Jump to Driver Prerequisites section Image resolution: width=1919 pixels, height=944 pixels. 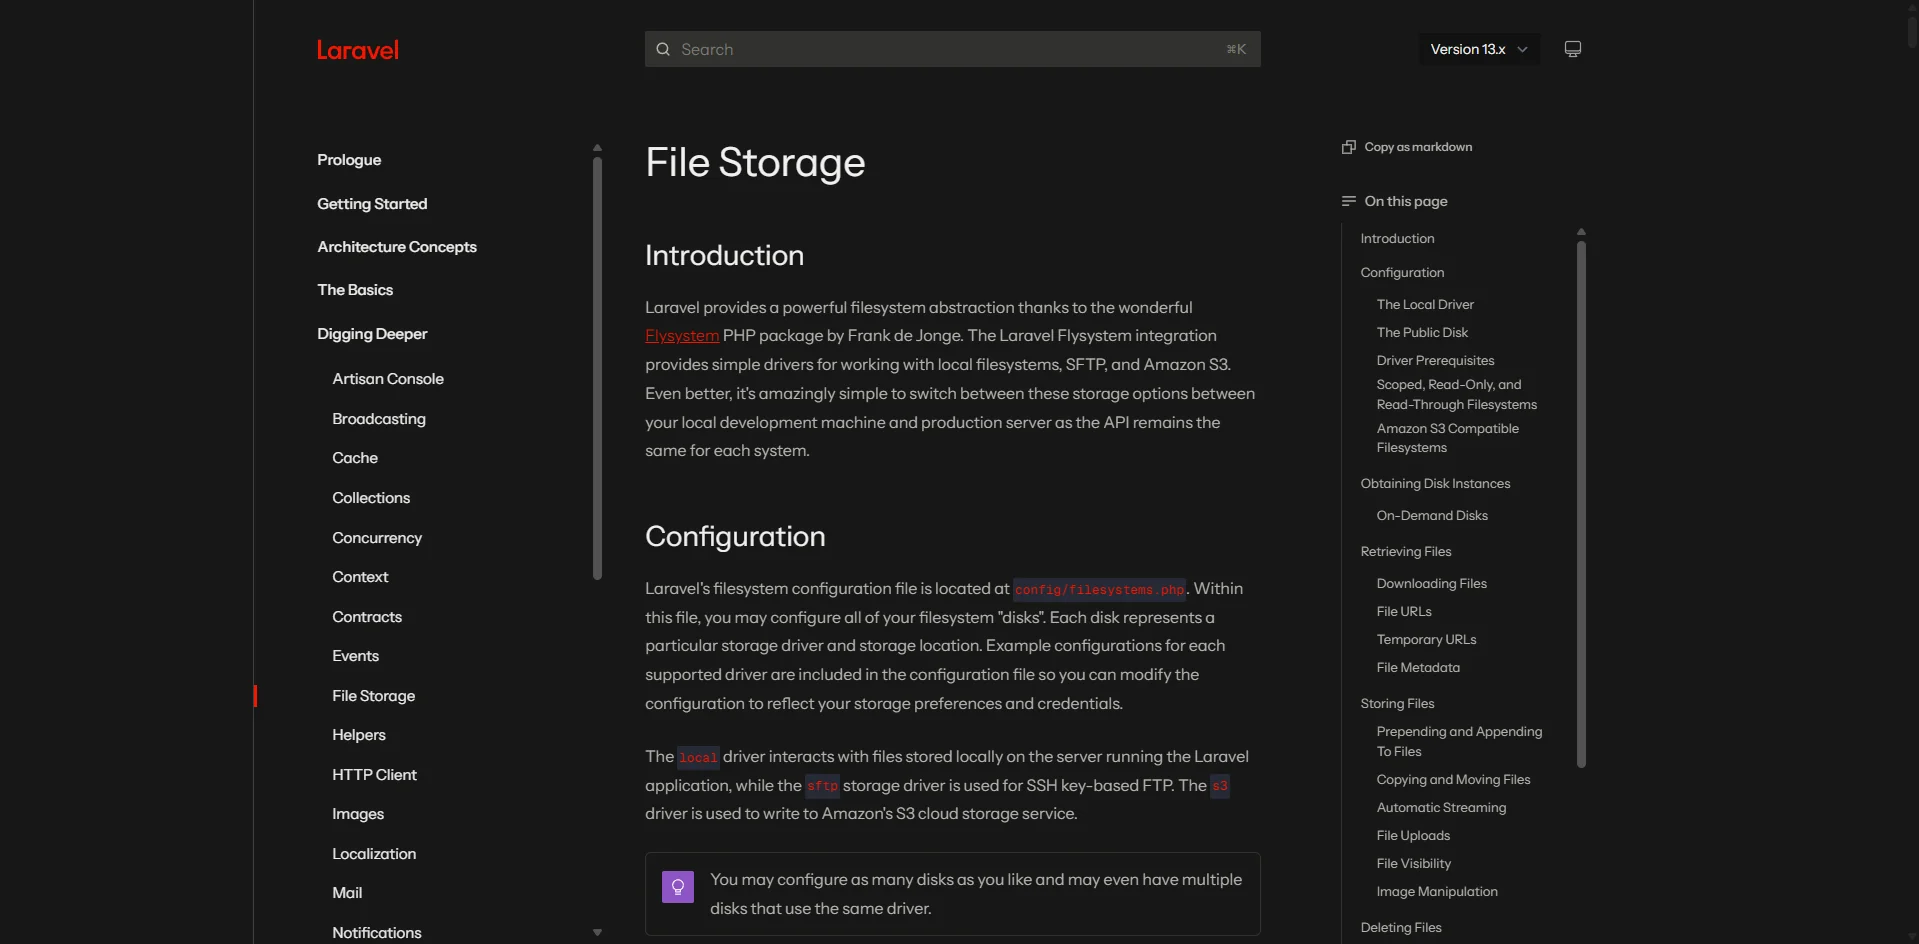coord(1435,361)
